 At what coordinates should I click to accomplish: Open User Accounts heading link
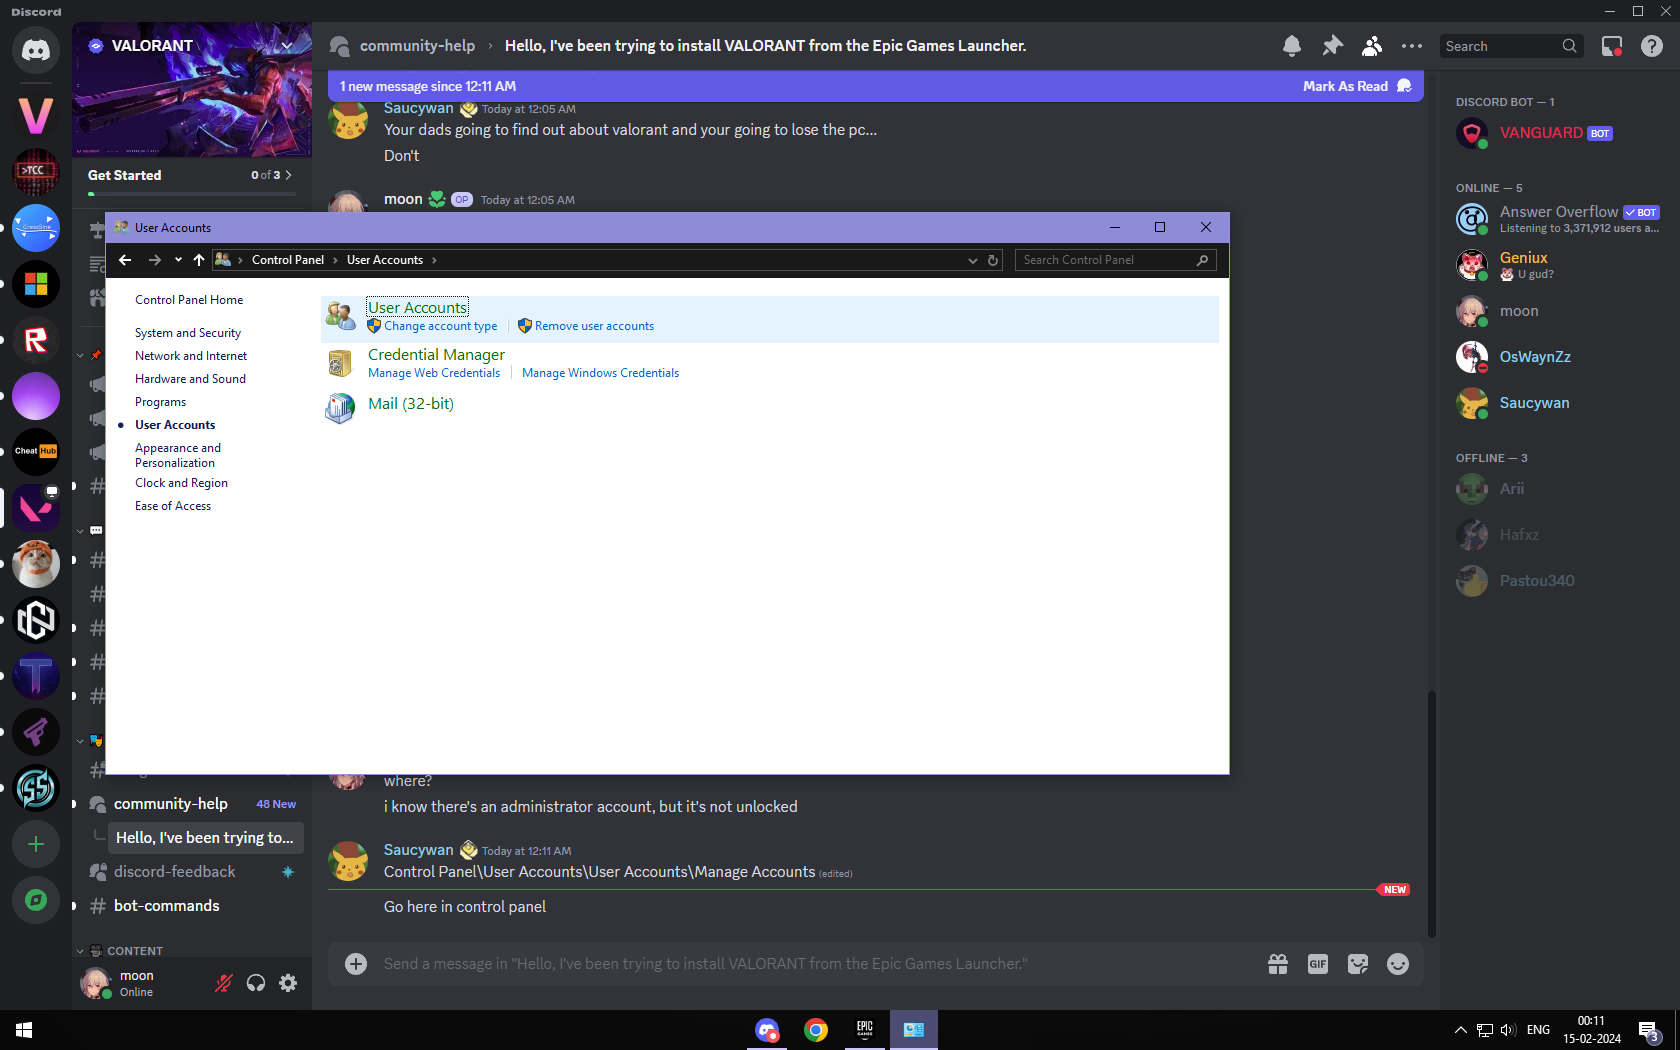pyautogui.click(x=417, y=308)
